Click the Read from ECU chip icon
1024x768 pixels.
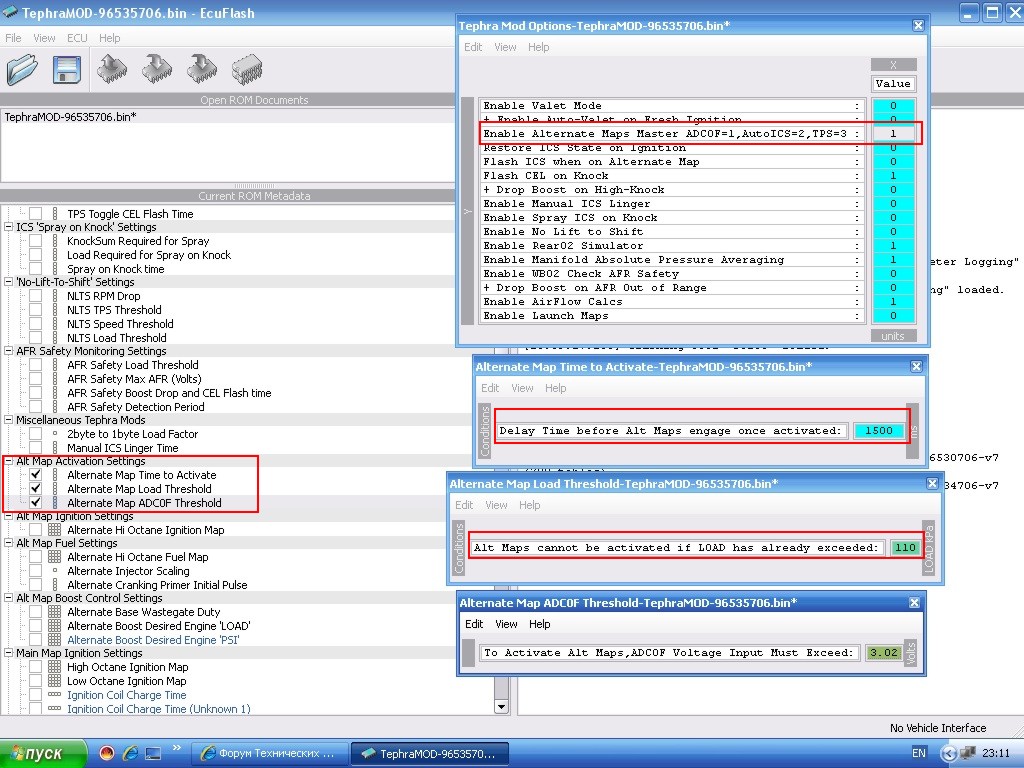point(112,69)
